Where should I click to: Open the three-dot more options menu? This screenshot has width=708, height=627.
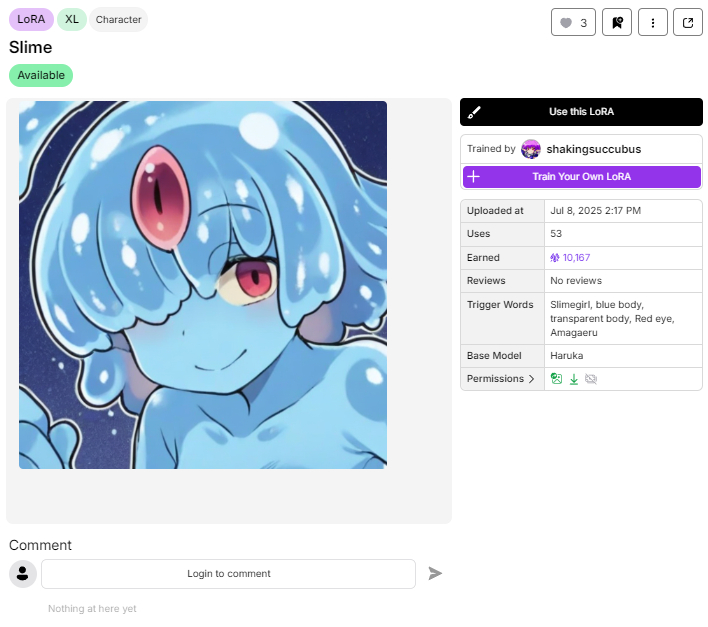click(x=652, y=23)
